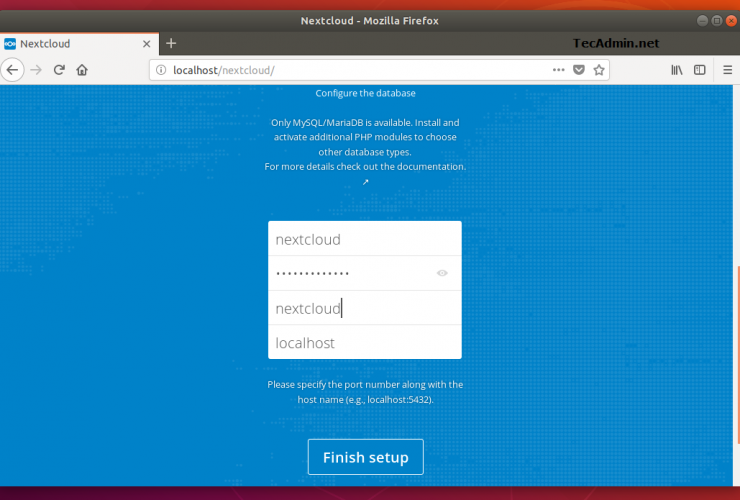Show the database password with eye icon

[442, 273]
